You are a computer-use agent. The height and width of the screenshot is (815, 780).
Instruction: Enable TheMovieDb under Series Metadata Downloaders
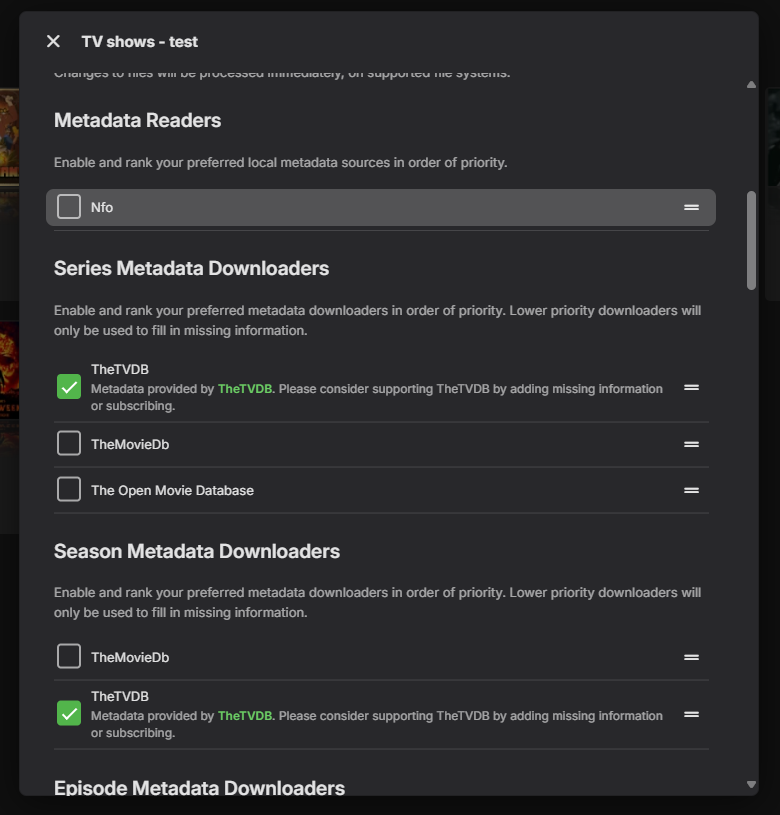tap(69, 443)
